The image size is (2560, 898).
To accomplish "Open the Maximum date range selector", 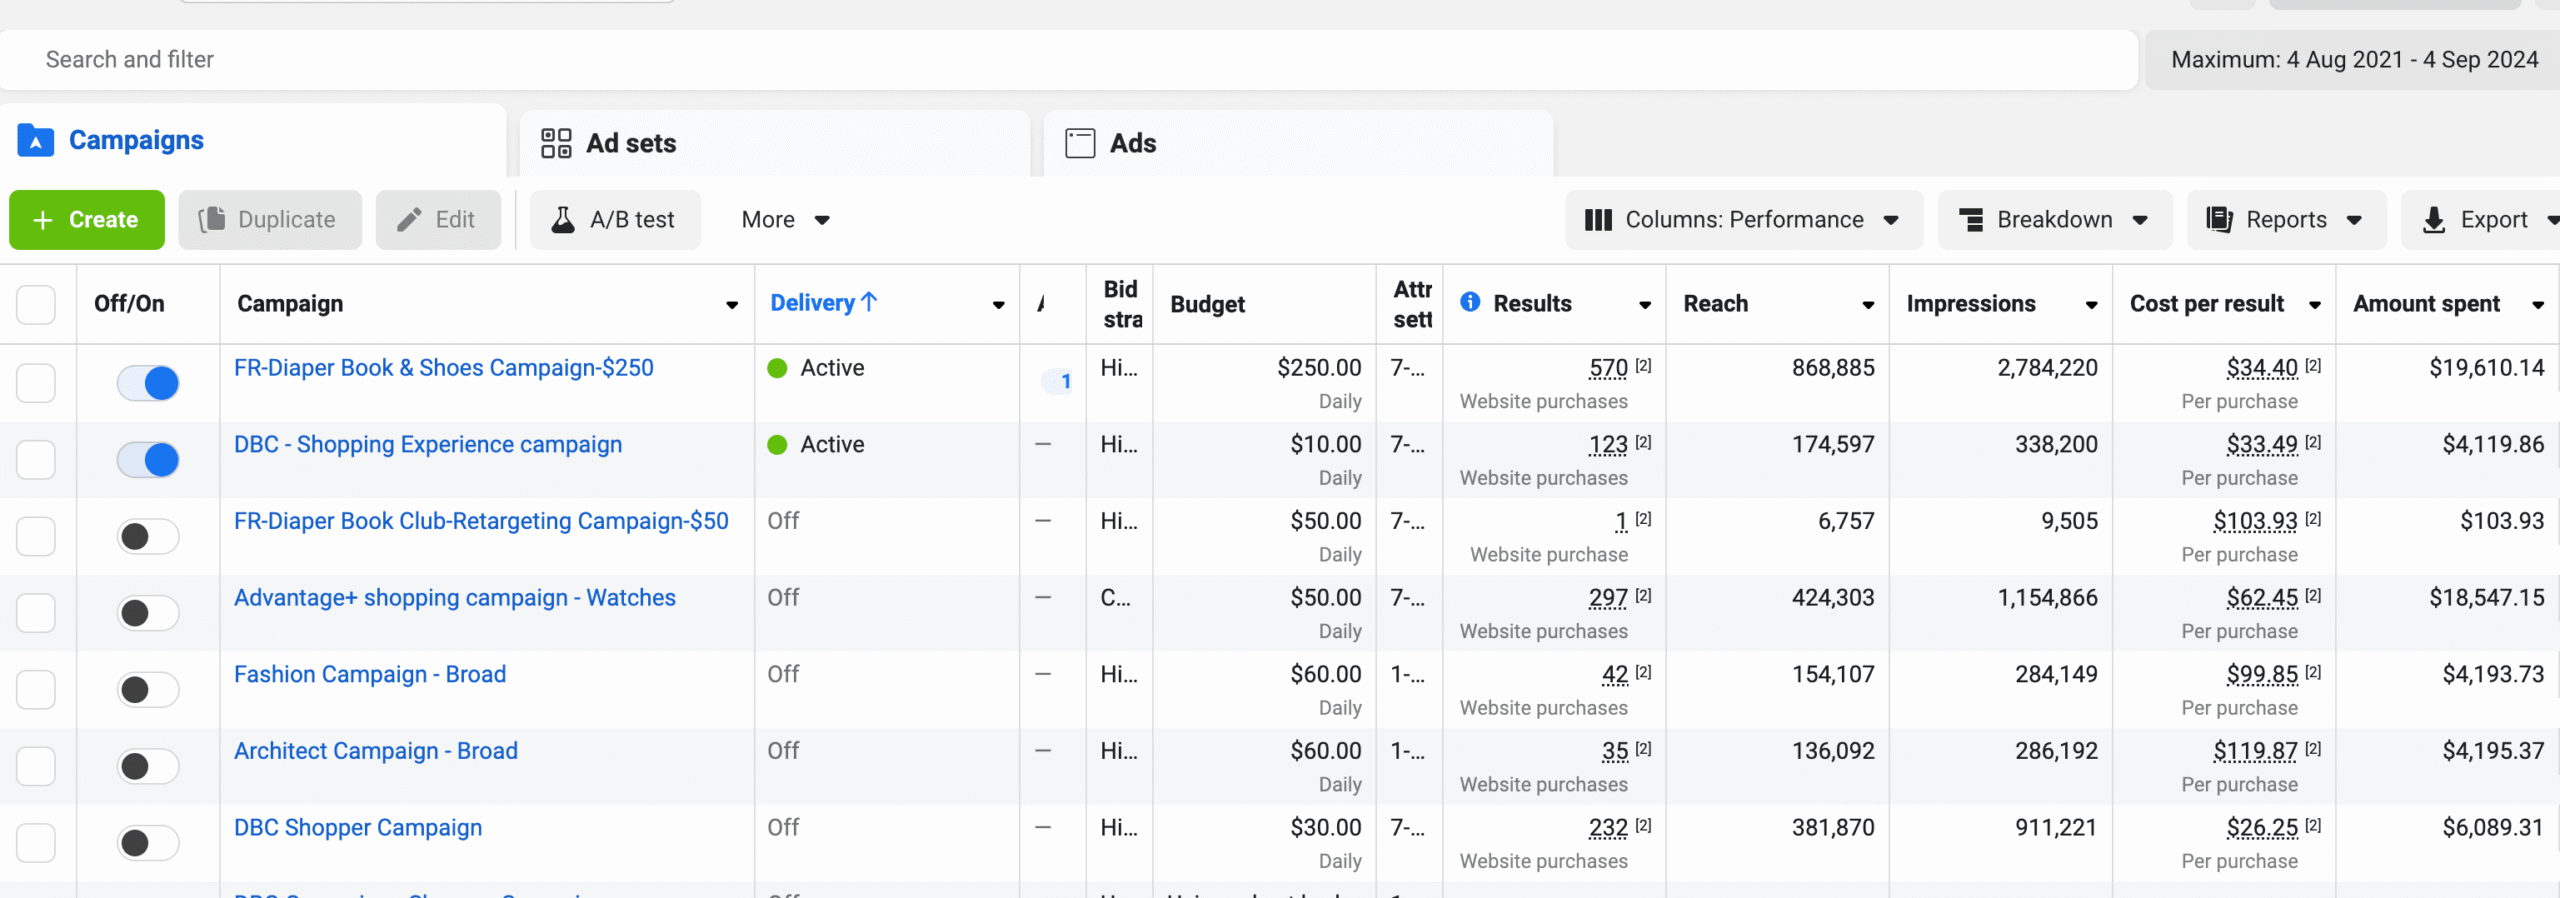I will (x=2354, y=60).
